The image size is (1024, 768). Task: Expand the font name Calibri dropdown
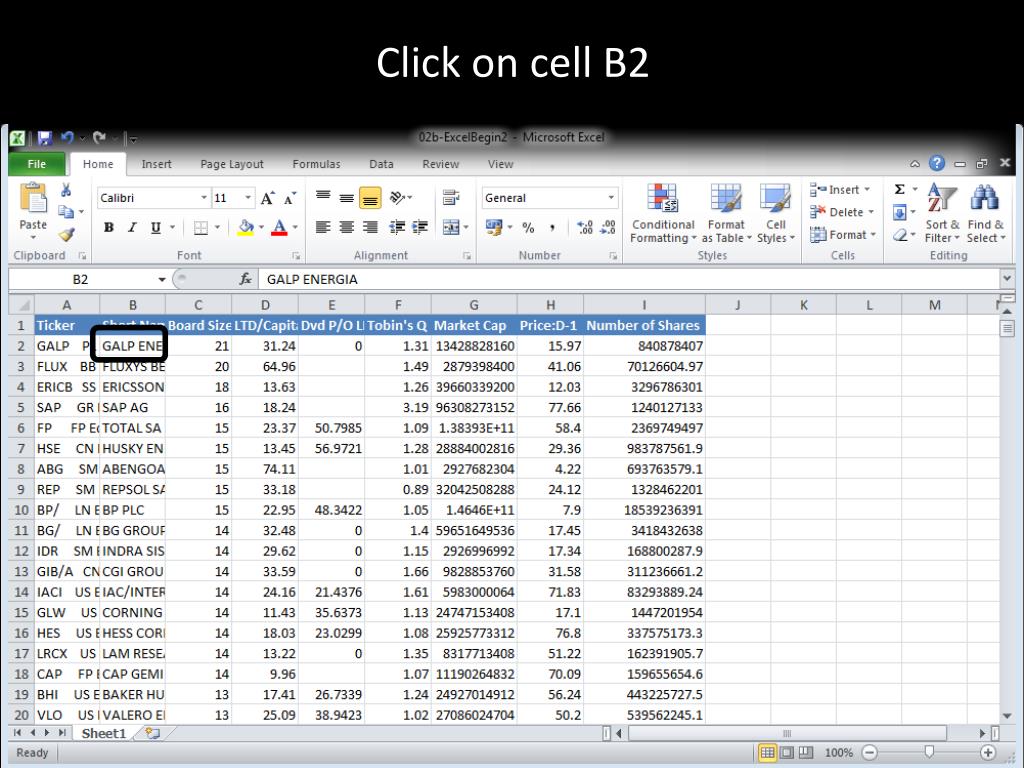tap(204, 198)
